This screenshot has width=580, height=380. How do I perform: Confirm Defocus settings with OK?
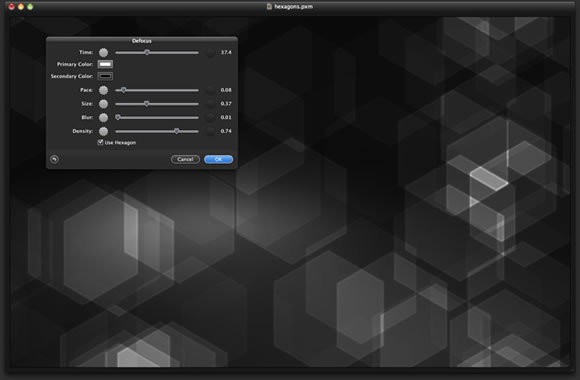[x=219, y=159]
